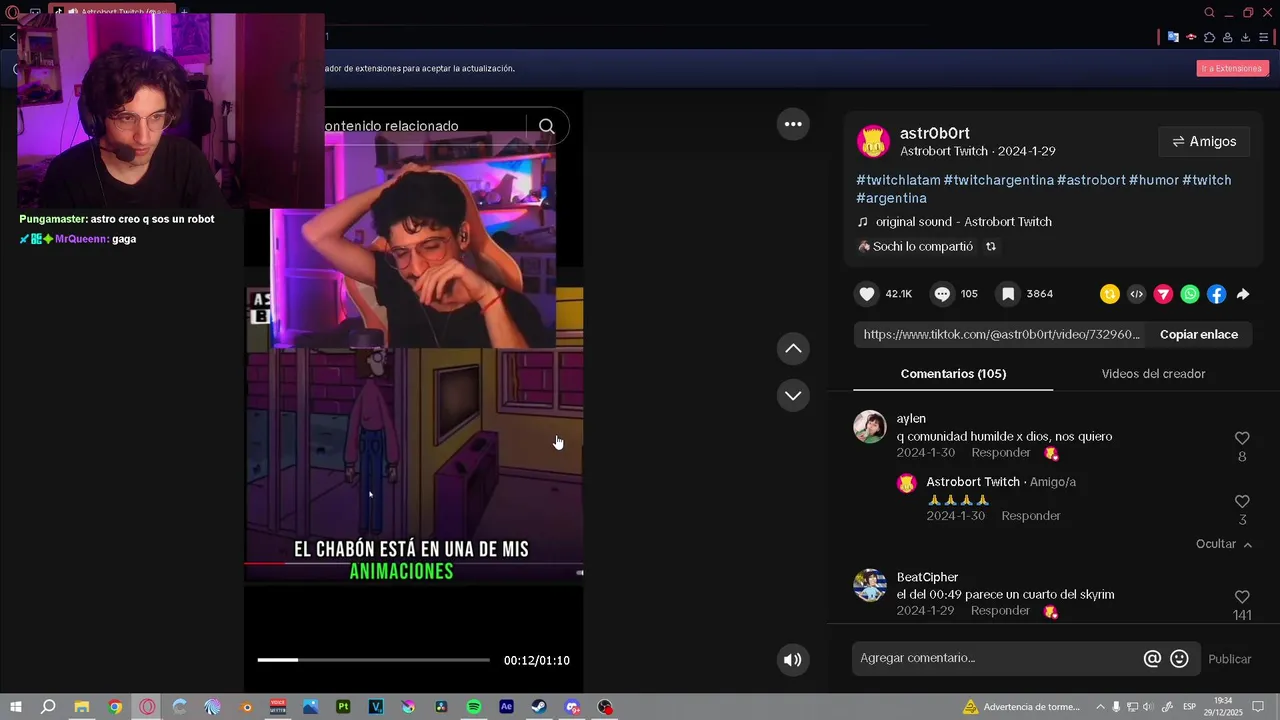Open browser extensions puzzle icon
The height and width of the screenshot is (720, 1280).
(x=1209, y=37)
